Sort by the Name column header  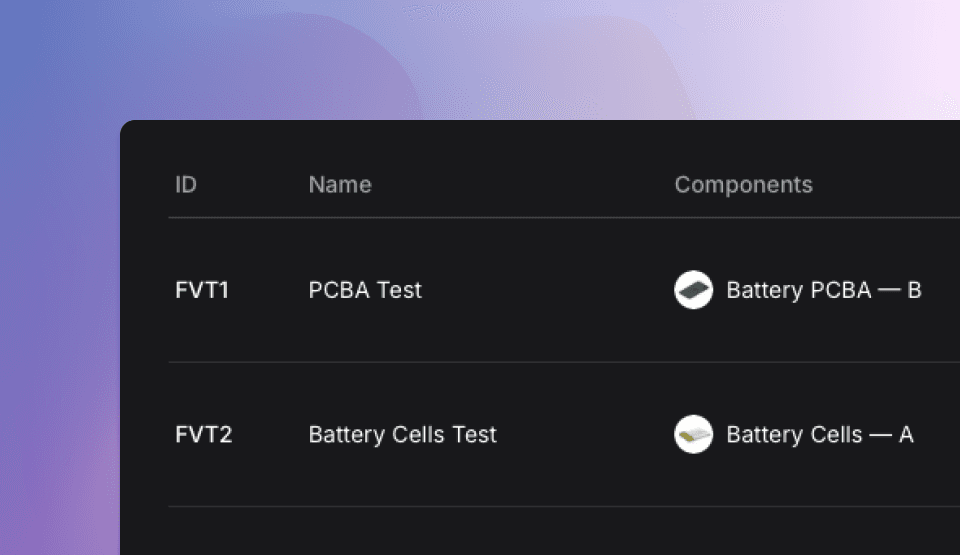pos(340,184)
